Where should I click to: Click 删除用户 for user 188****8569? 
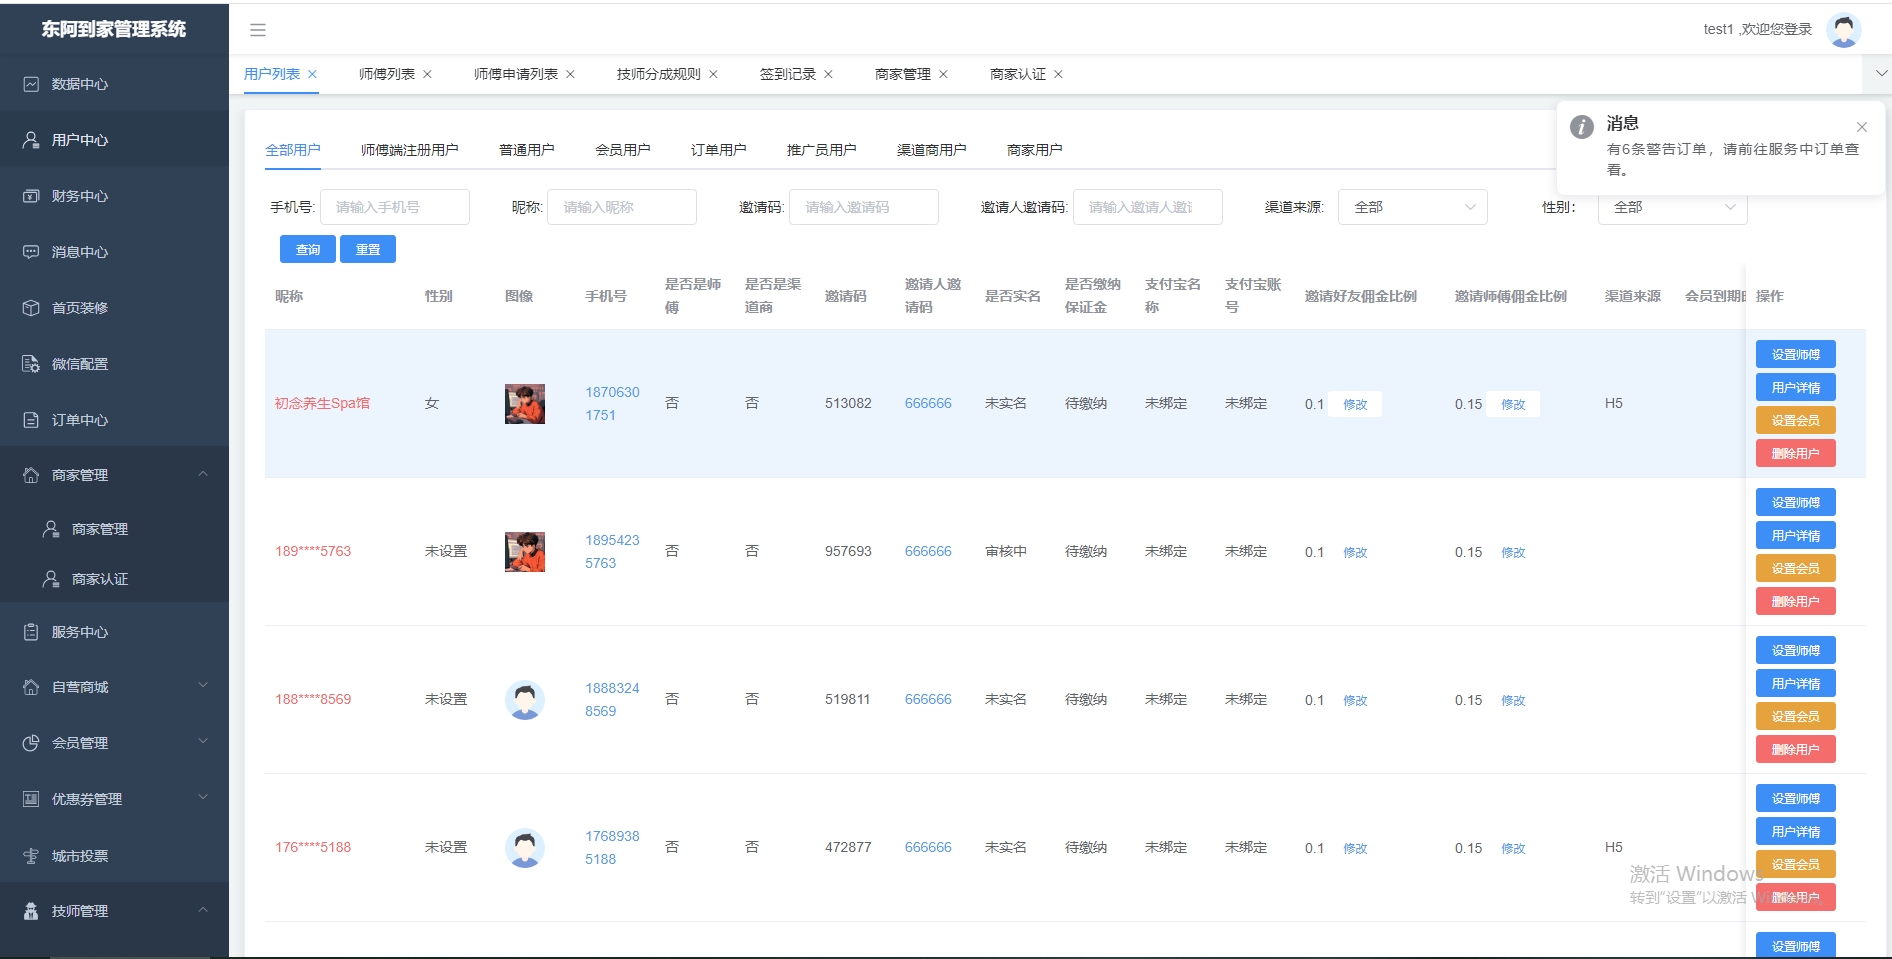1796,749
